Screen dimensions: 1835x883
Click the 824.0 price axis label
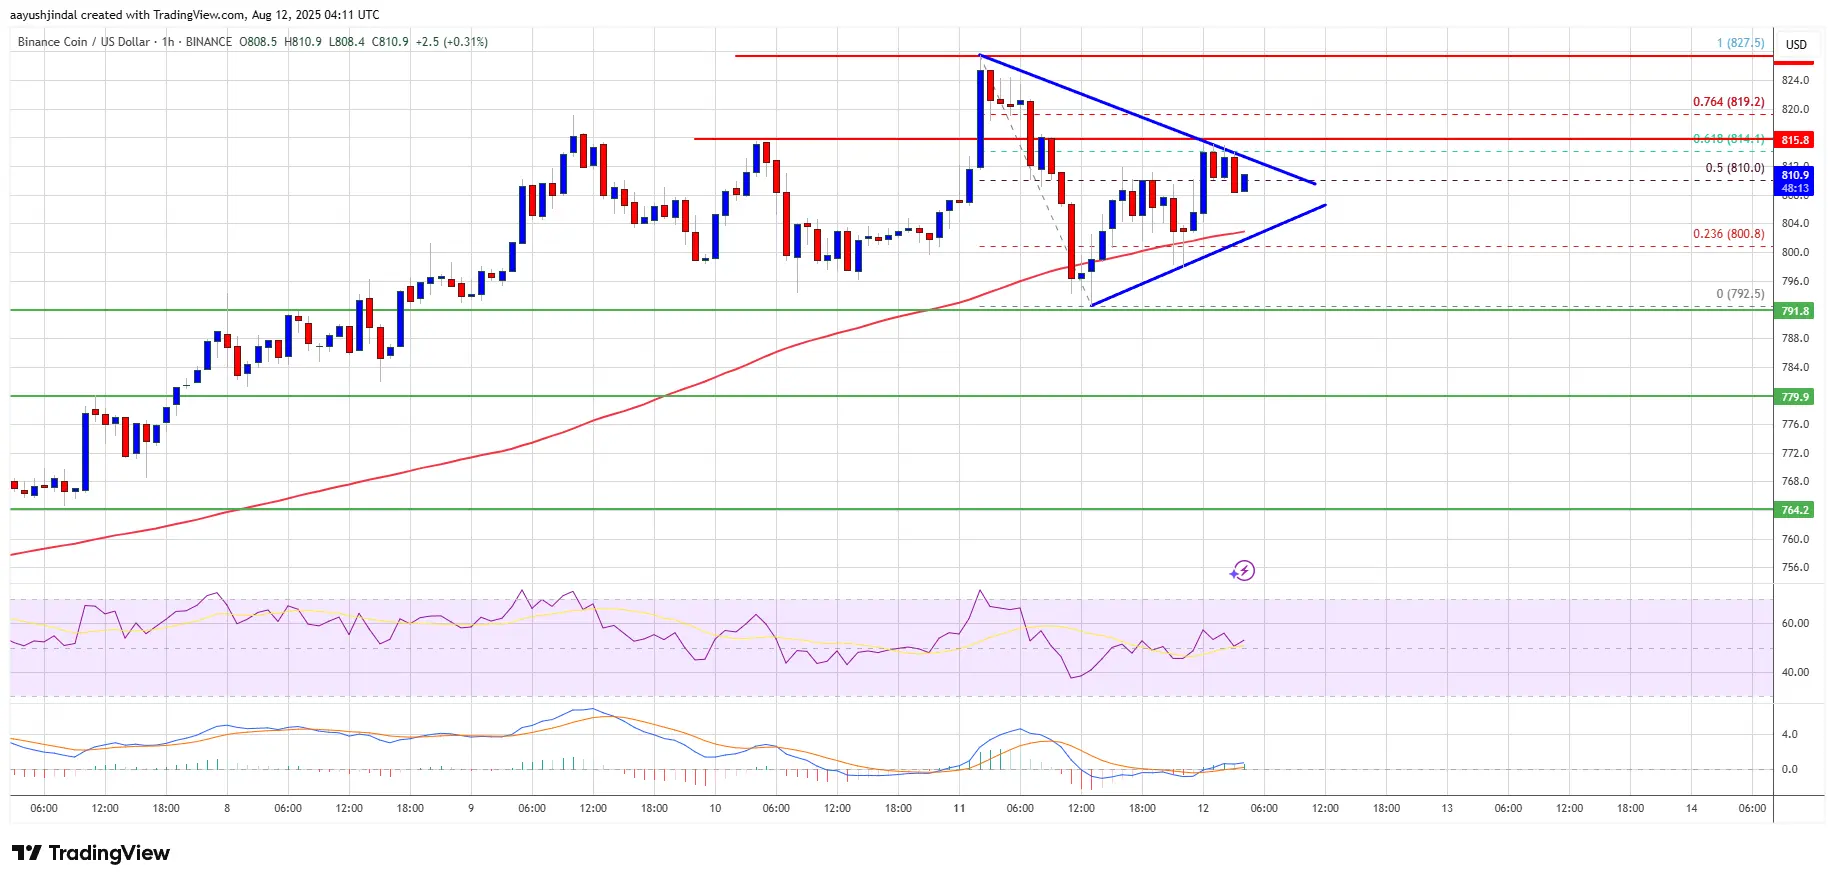click(x=1795, y=80)
